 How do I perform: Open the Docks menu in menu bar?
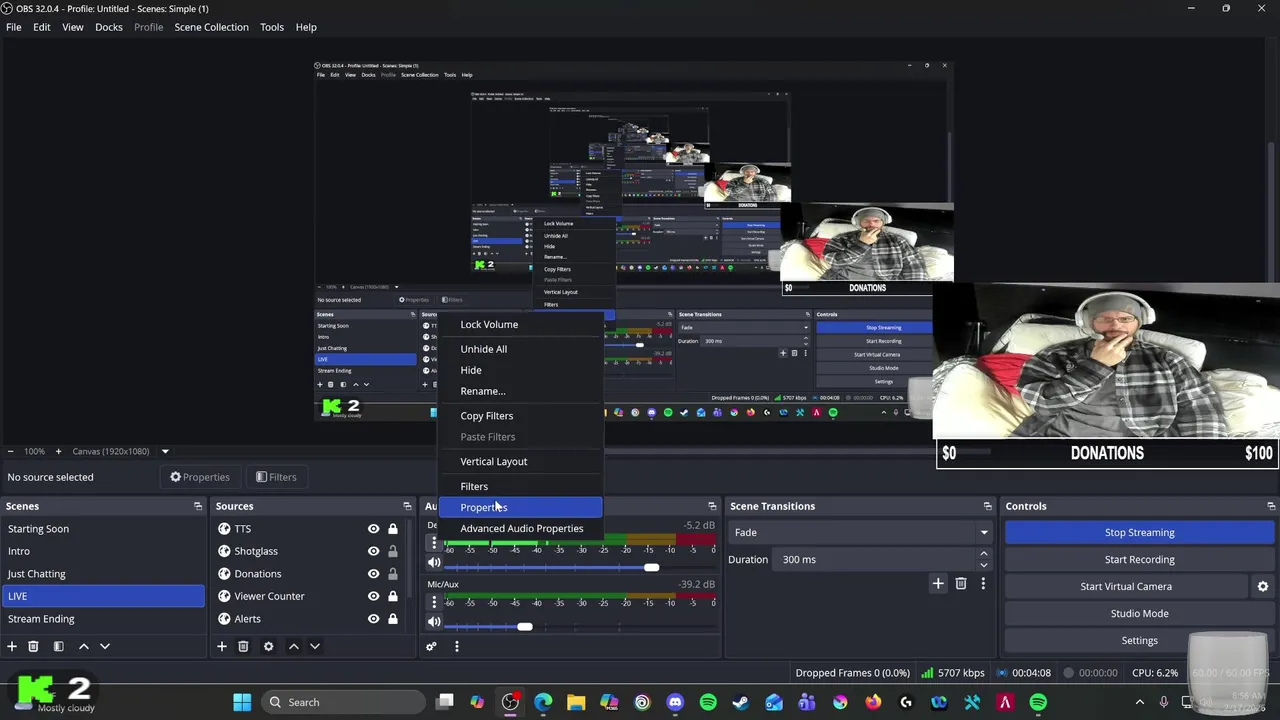pyautogui.click(x=109, y=27)
